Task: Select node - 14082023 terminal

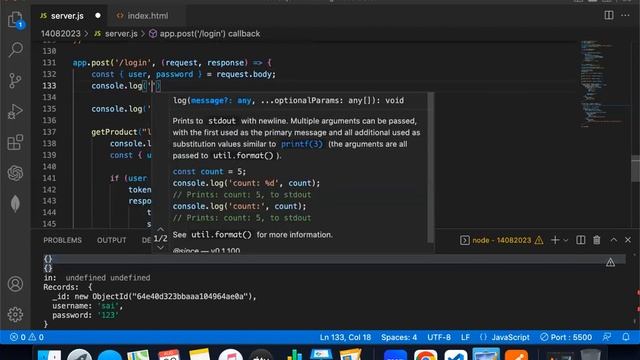Action: click(x=501, y=240)
